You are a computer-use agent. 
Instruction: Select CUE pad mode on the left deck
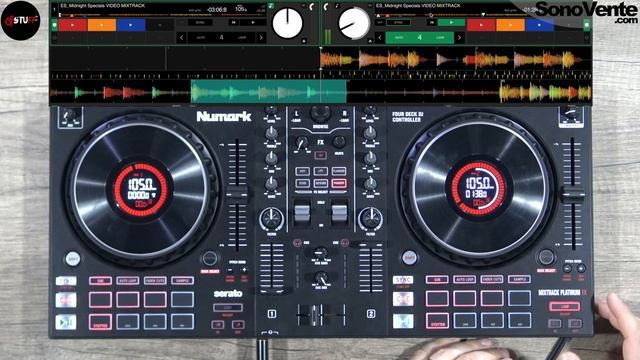[100, 281]
